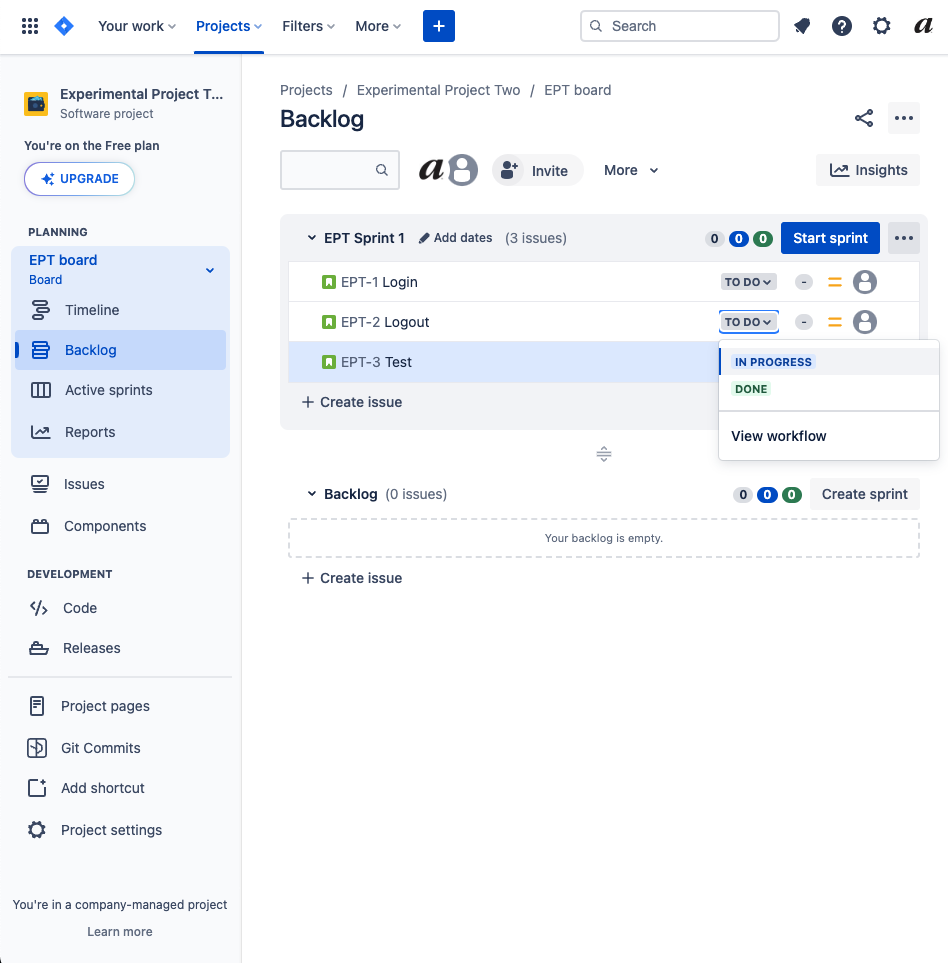
Task: Click the Start sprint button
Action: (x=829, y=238)
